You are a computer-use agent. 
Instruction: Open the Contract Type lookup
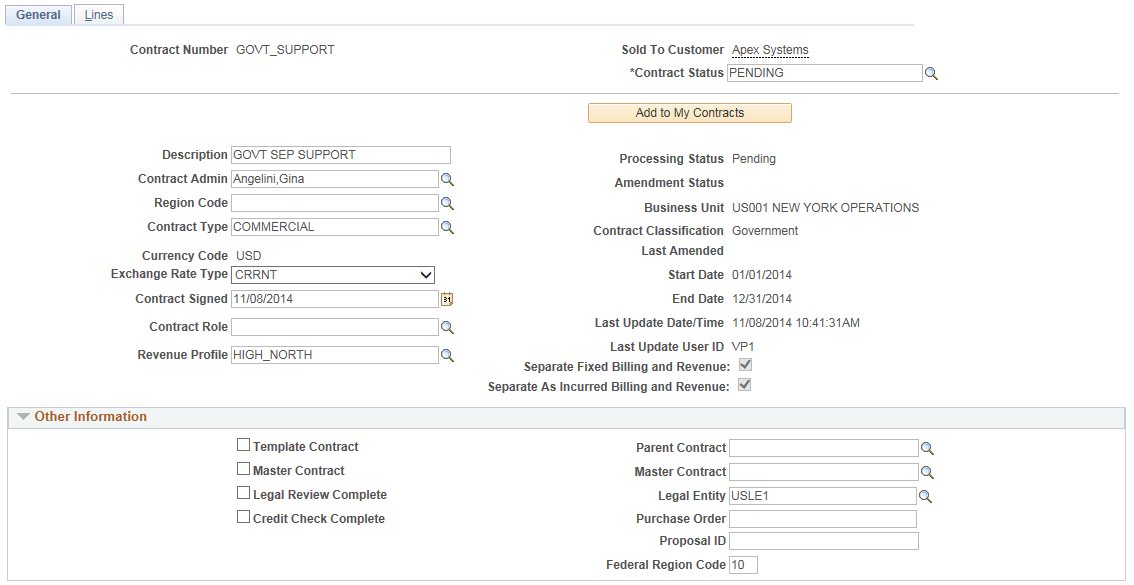[x=447, y=226]
